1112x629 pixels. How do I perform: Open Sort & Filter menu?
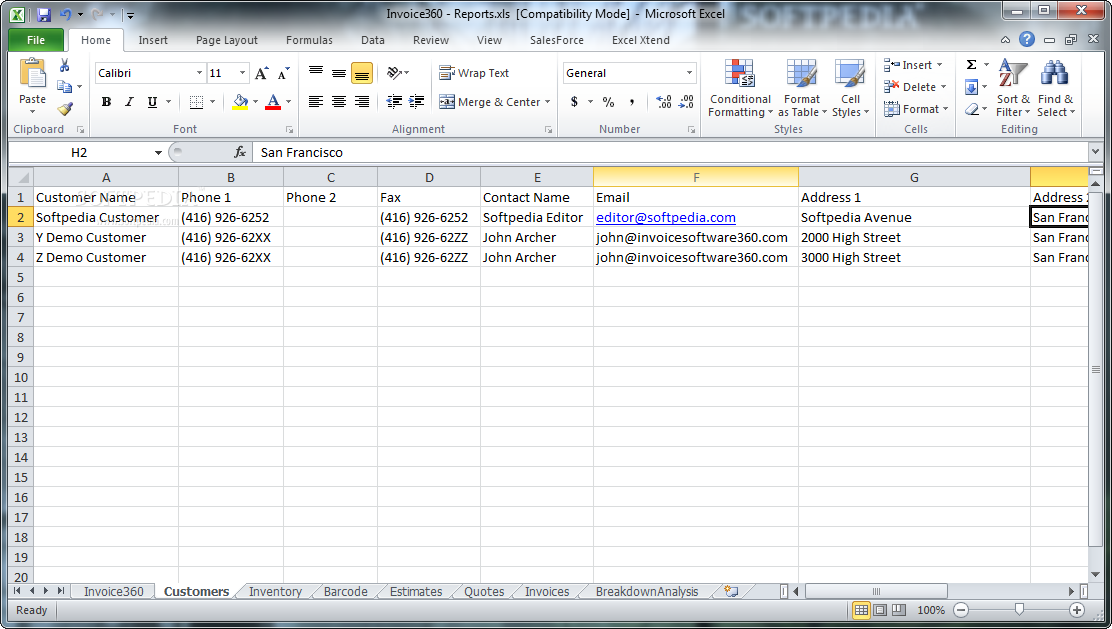1013,88
